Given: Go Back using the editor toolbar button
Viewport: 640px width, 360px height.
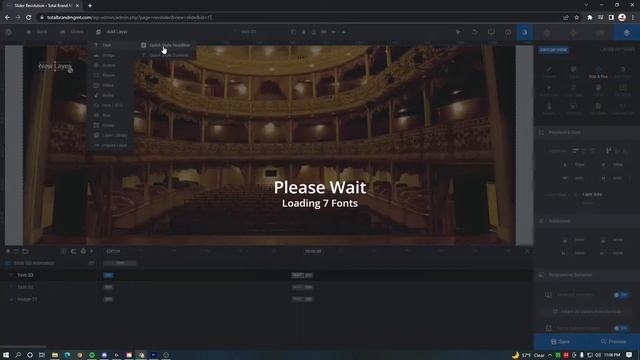Looking at the screenshot, I should [37, 32].
